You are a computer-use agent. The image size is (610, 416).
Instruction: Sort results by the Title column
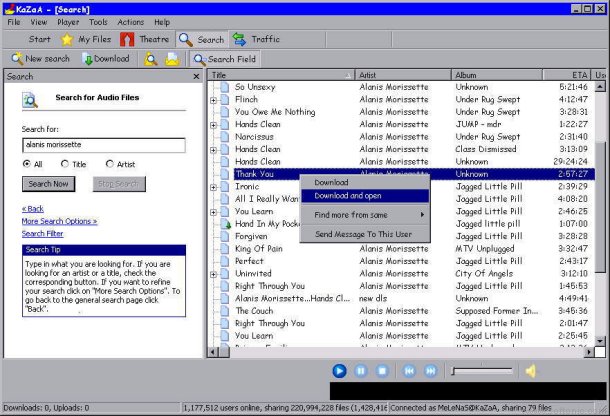point(280,75)
